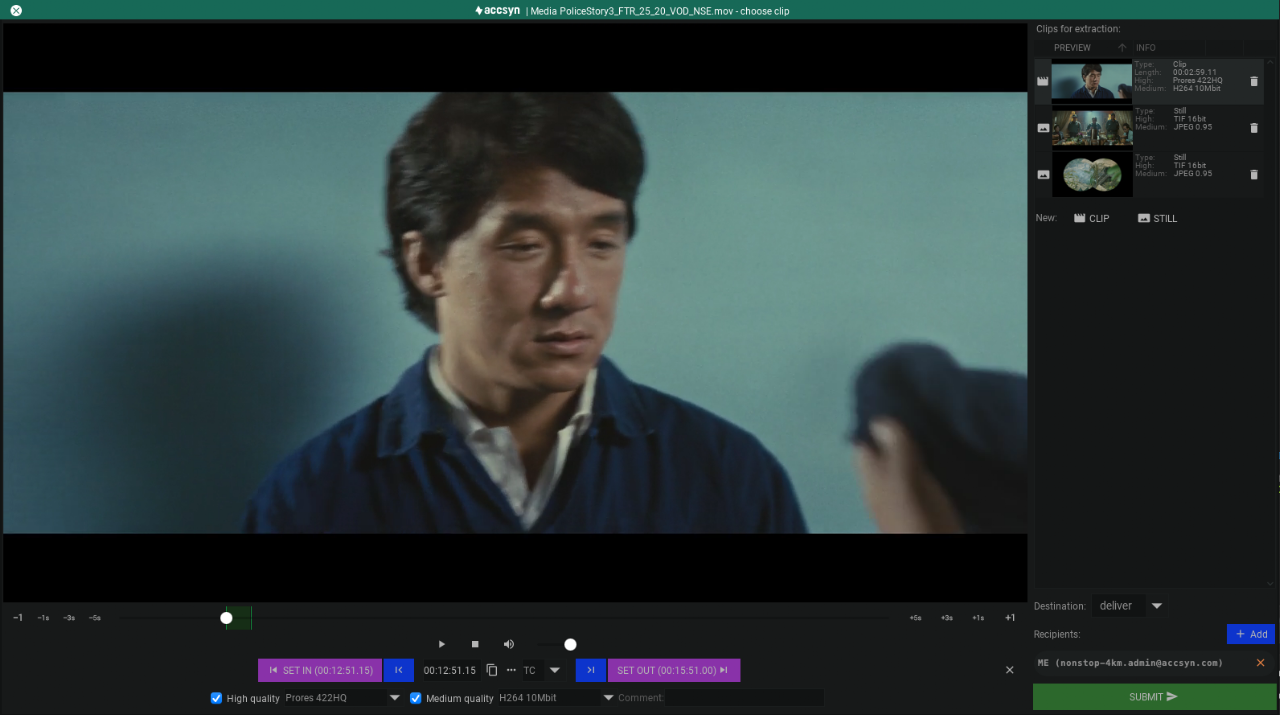
Task: Select the binocular still's image icon
Action: [1043, 174]
